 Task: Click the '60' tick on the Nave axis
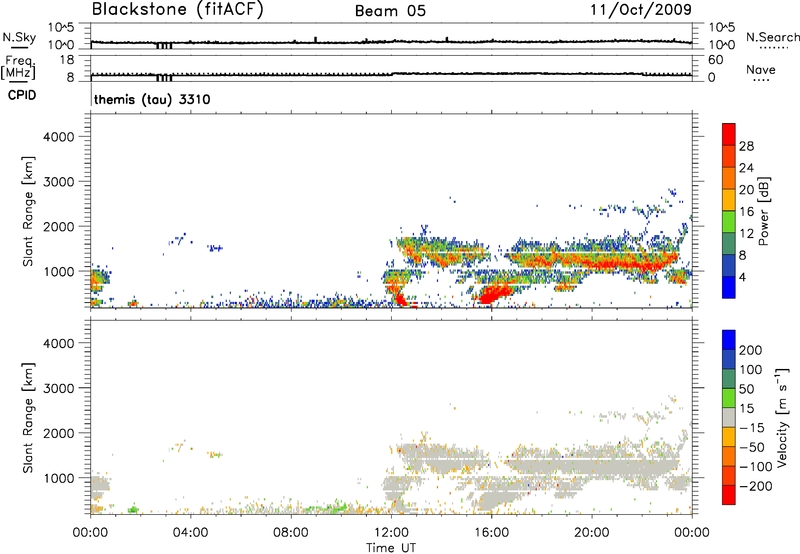coord(716,60)
